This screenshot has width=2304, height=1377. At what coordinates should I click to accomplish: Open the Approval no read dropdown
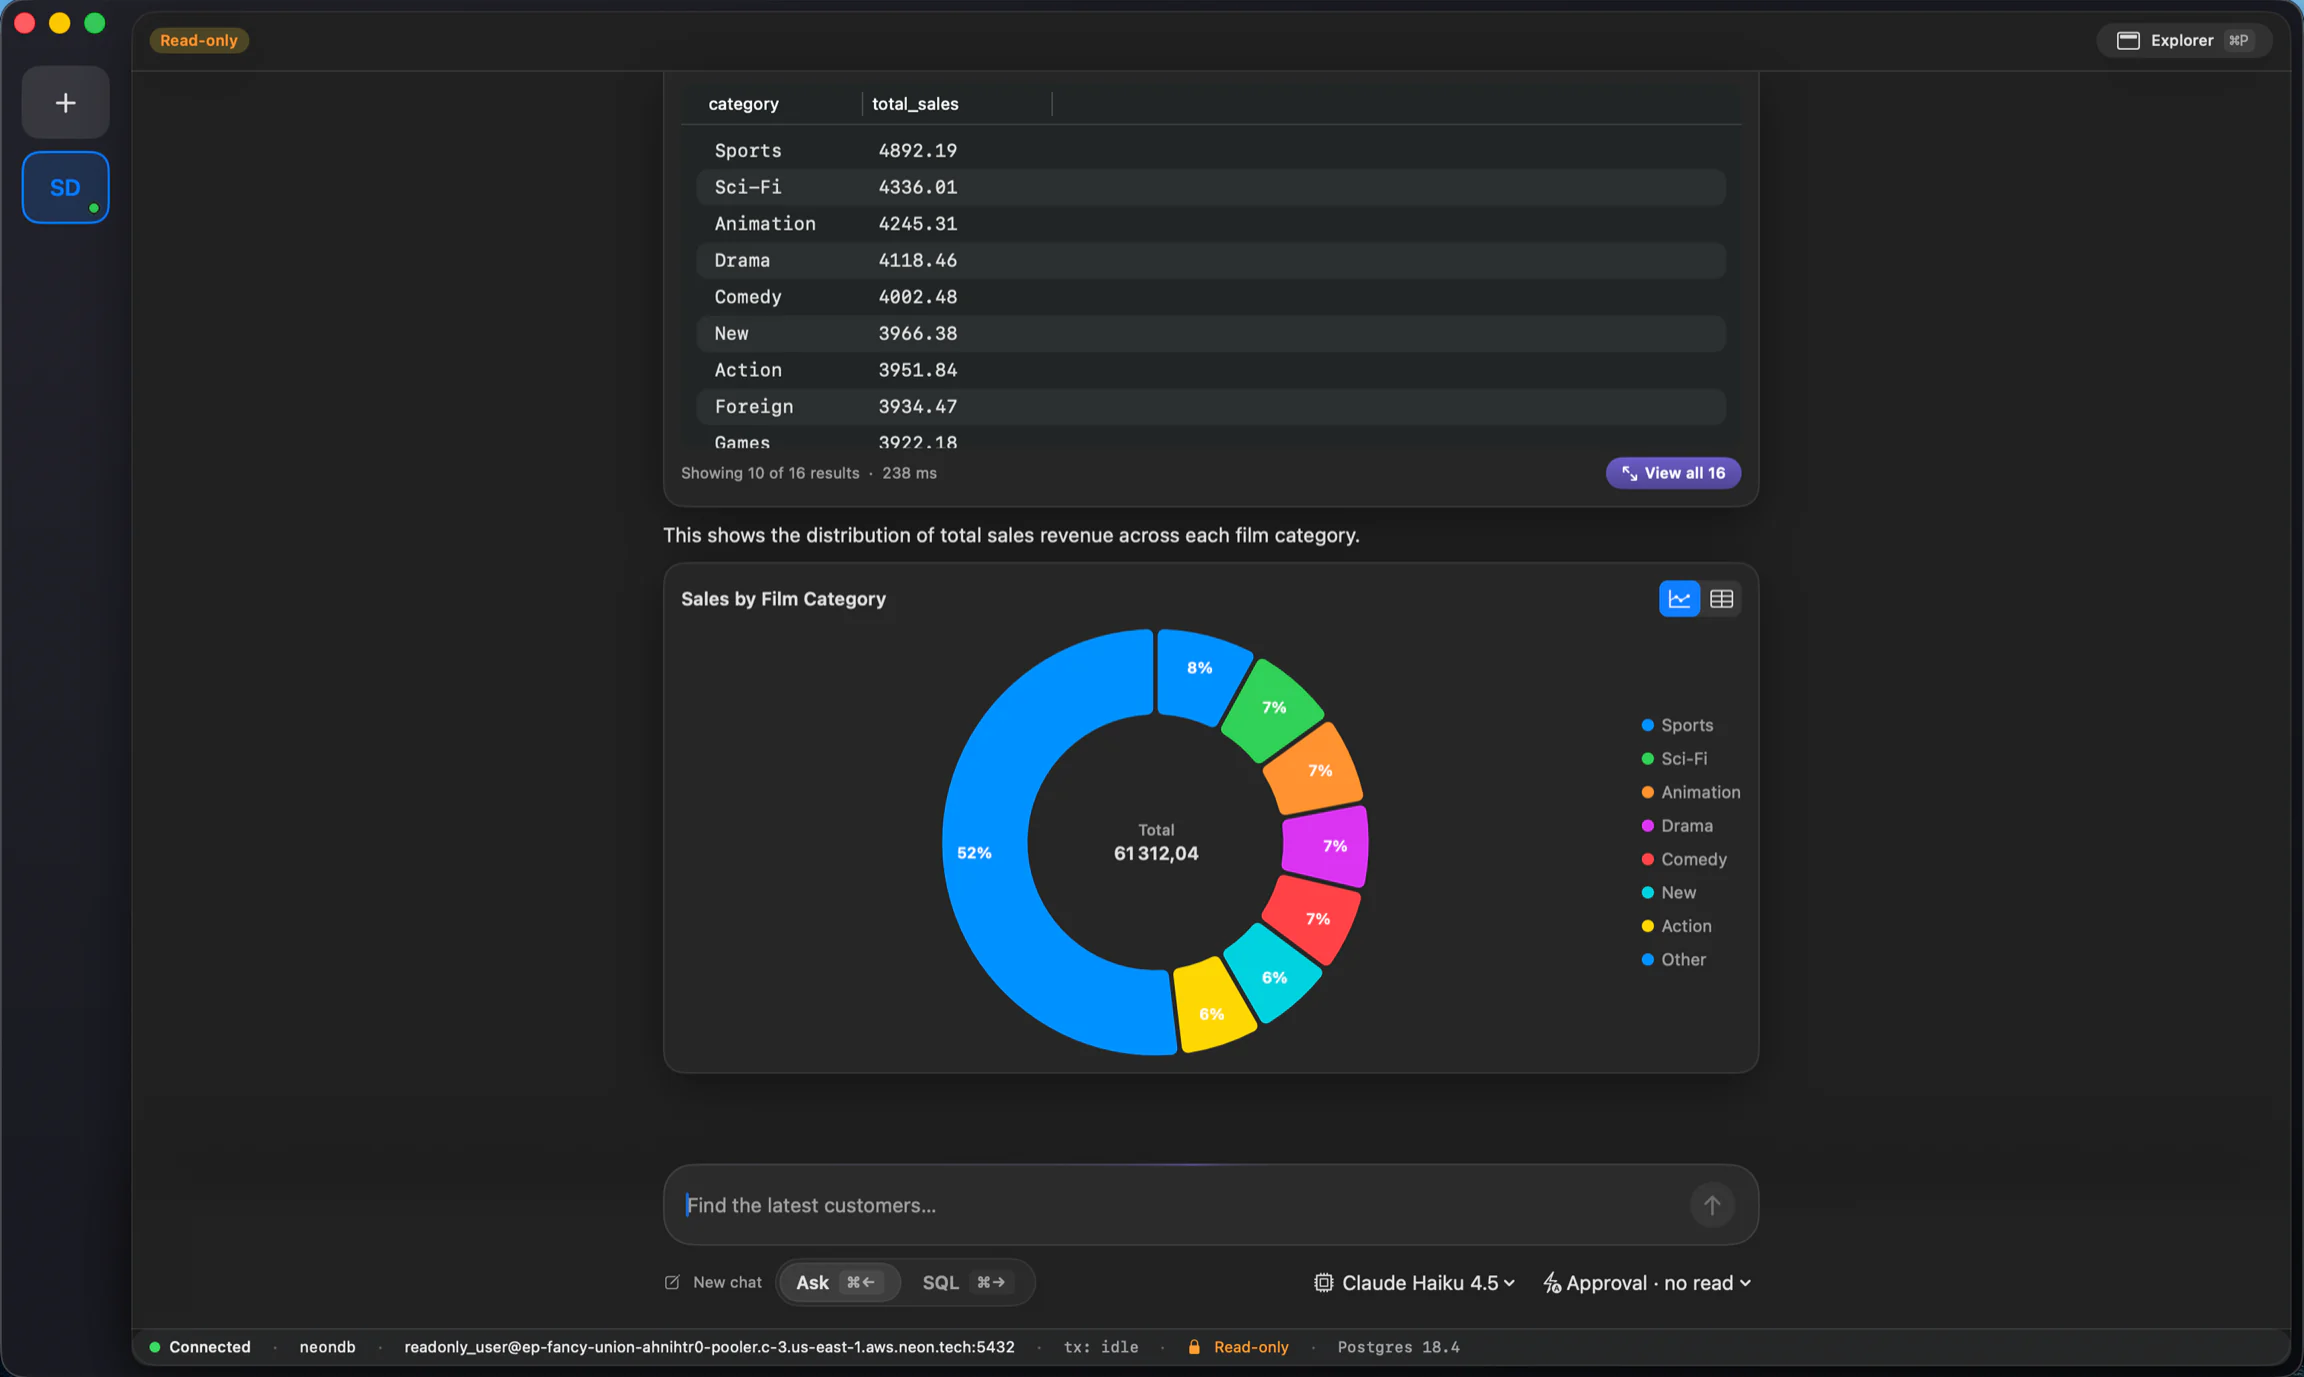pyautogui.click(x=1648, y=1283)
